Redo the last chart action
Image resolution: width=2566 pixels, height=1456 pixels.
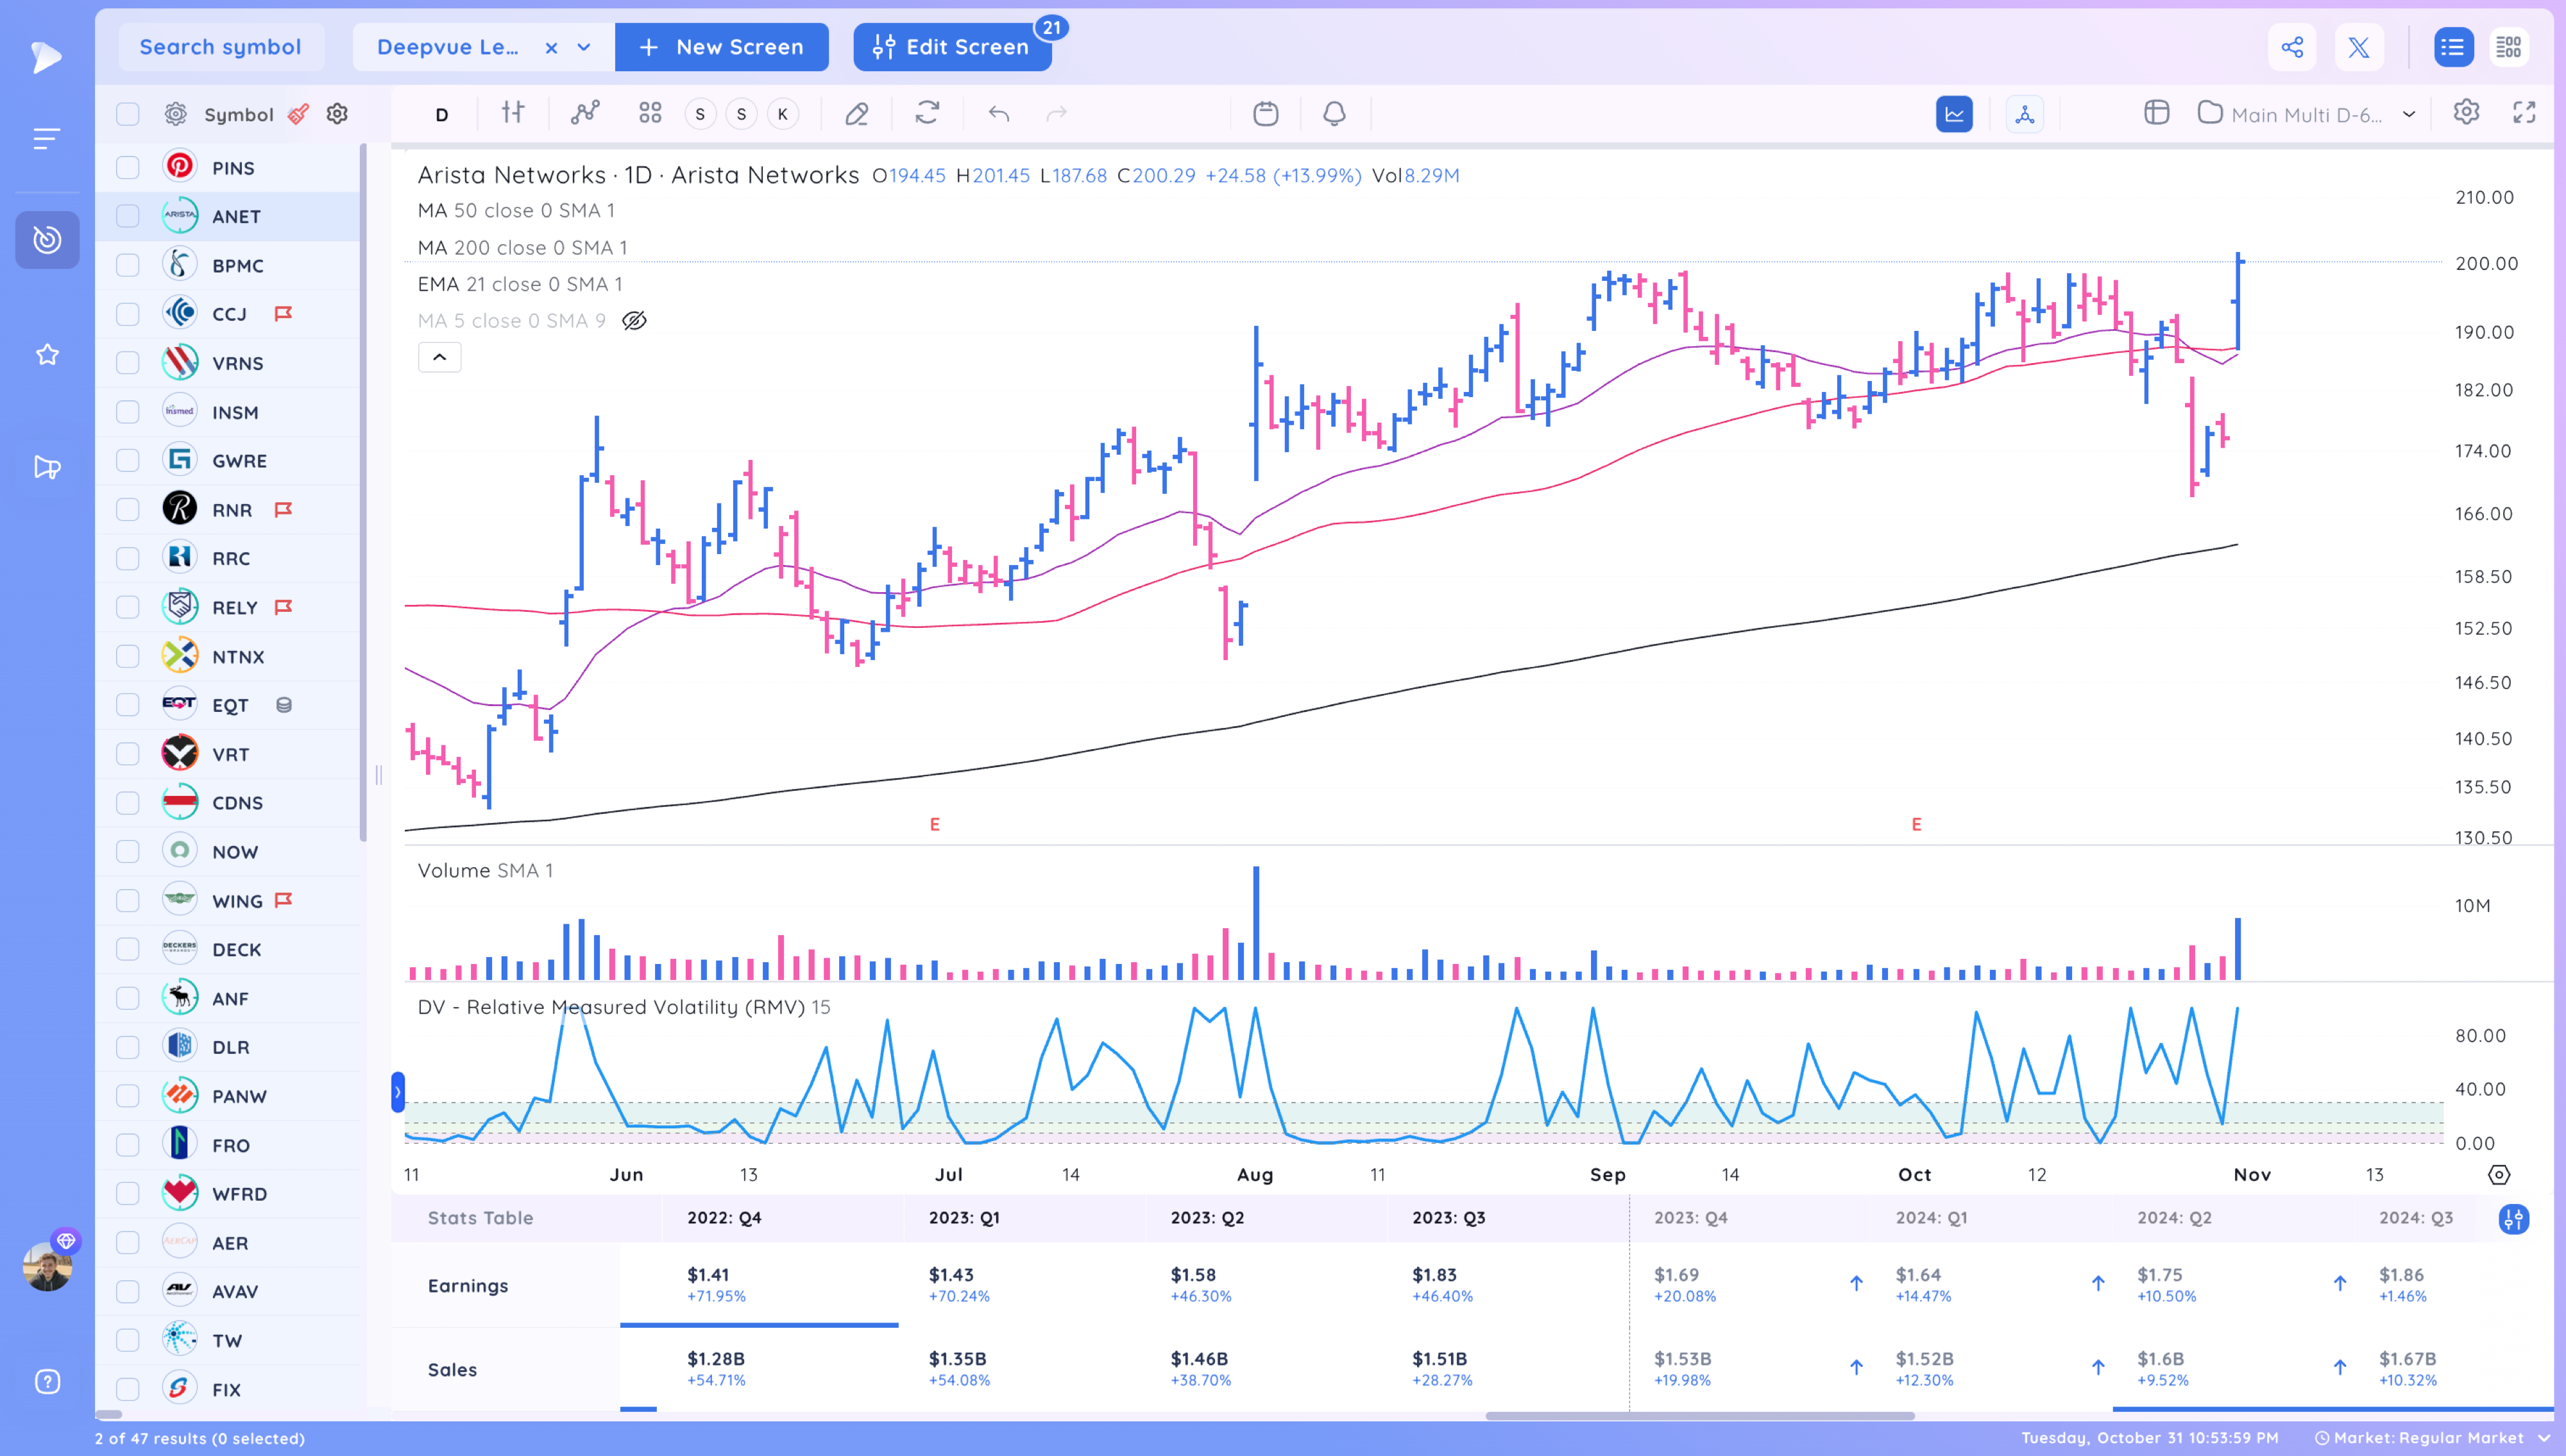[1056, 114]
